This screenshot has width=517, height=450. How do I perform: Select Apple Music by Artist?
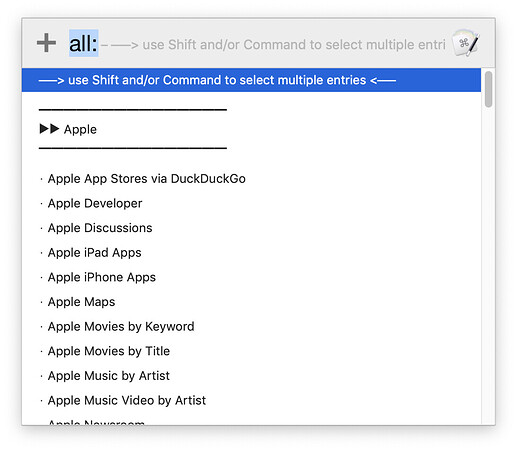[x=109, y=376]
